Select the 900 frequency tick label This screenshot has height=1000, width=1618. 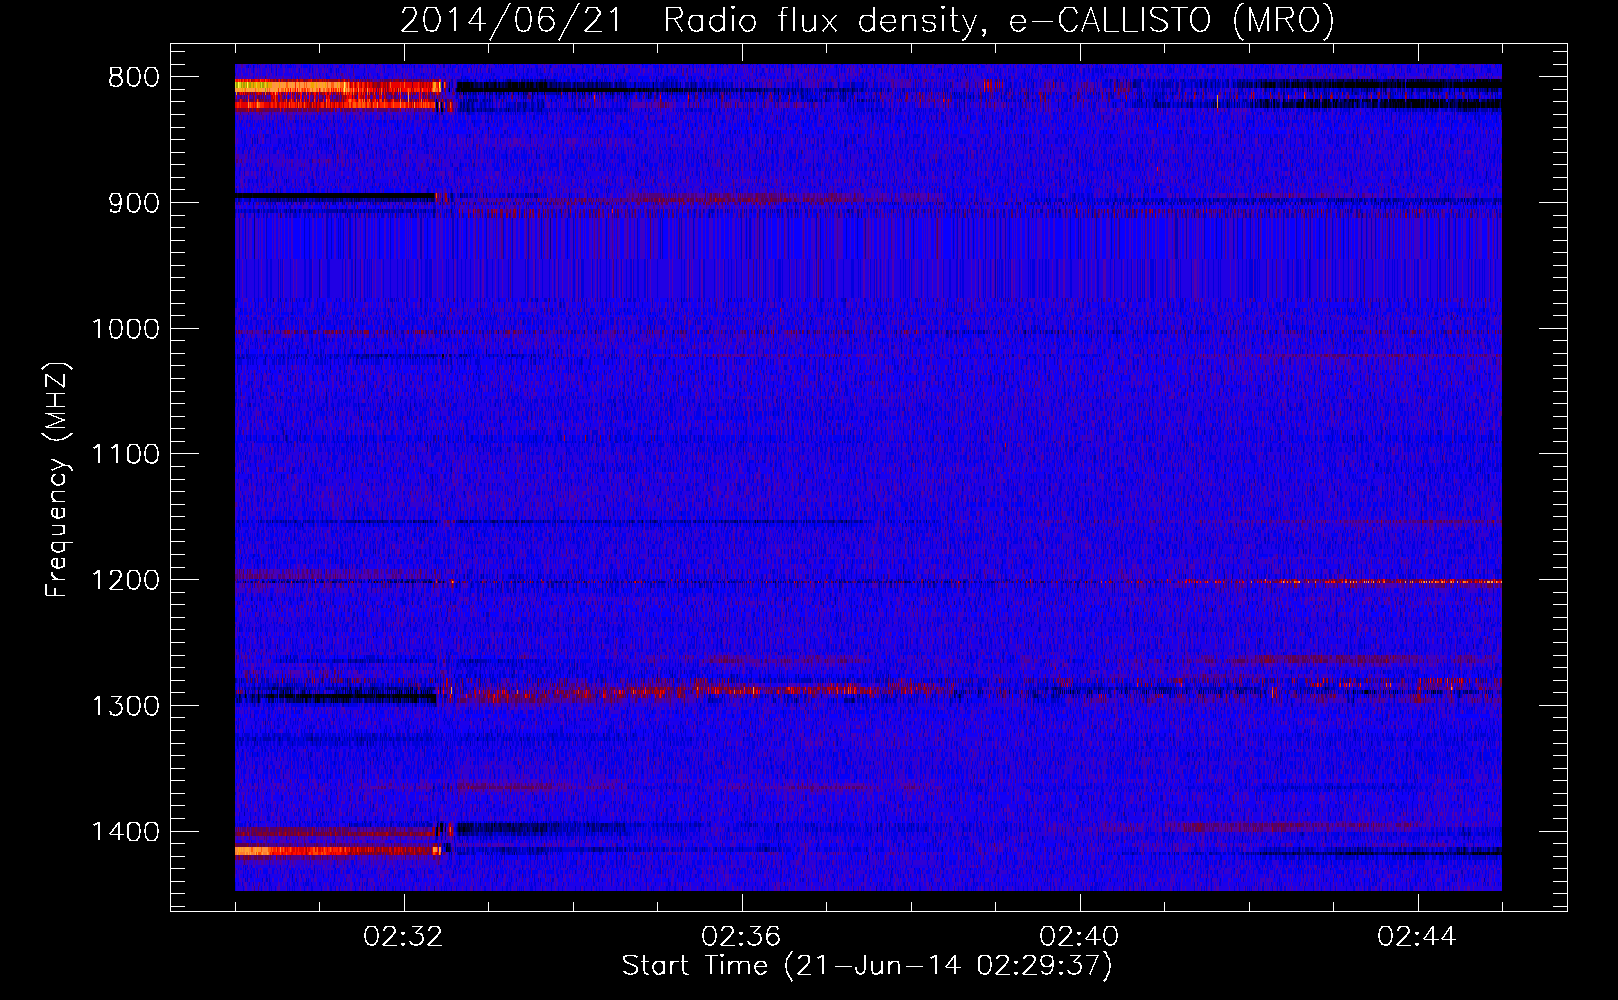133,203
